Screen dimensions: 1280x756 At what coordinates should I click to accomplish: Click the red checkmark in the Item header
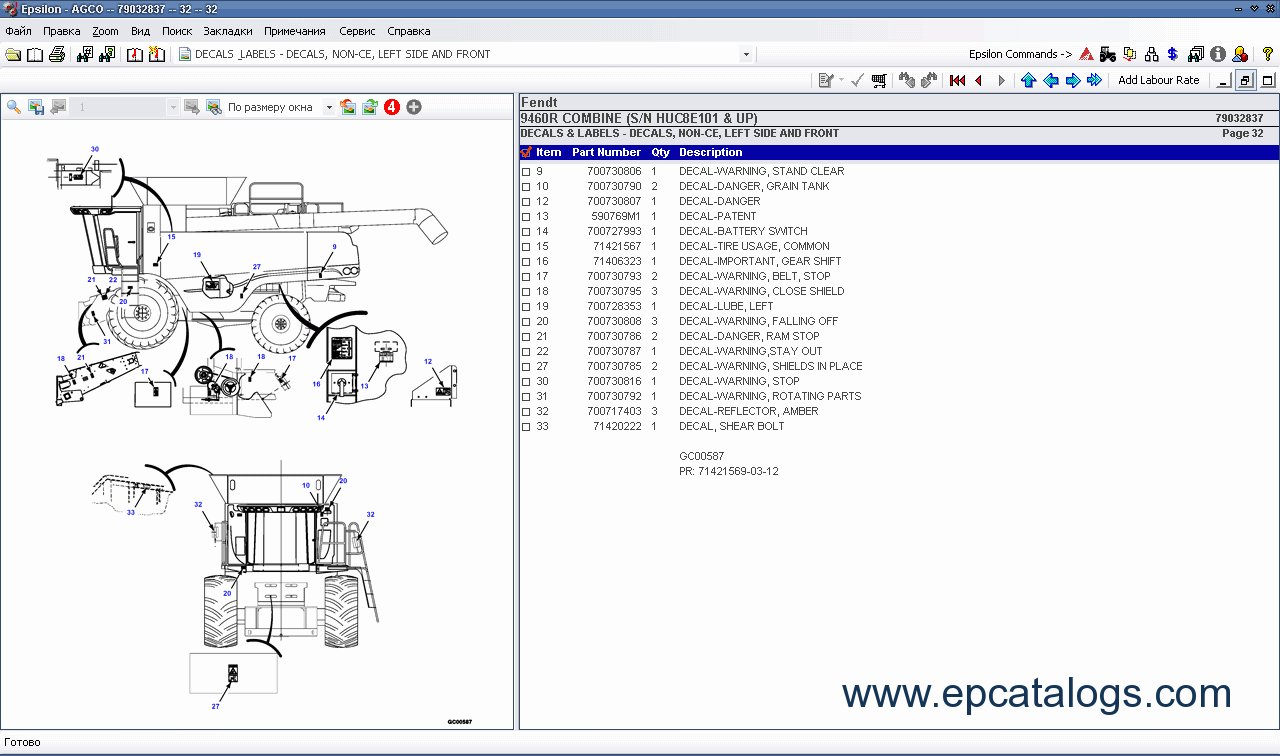point(525,152)
